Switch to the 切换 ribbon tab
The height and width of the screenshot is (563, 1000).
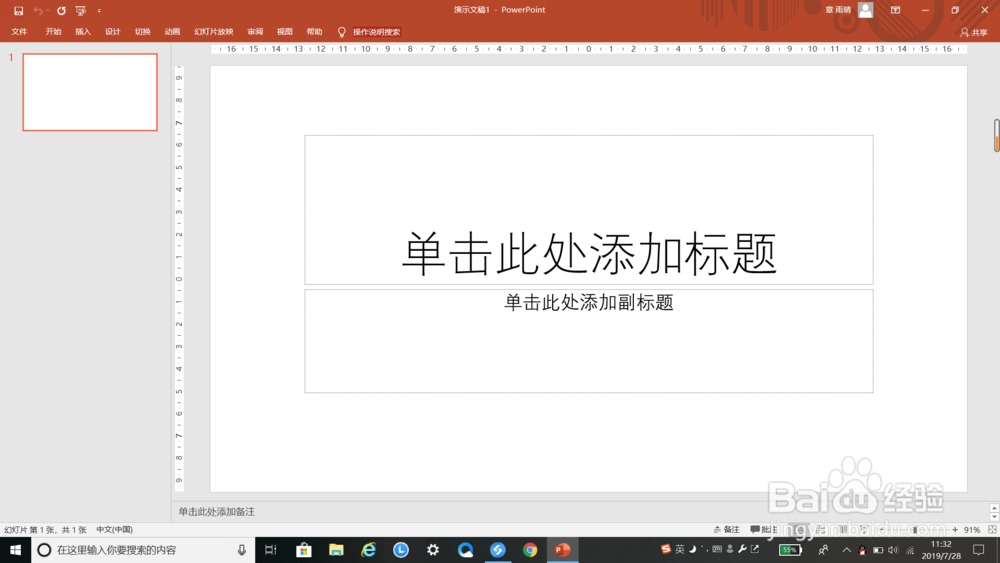[143, 32]
